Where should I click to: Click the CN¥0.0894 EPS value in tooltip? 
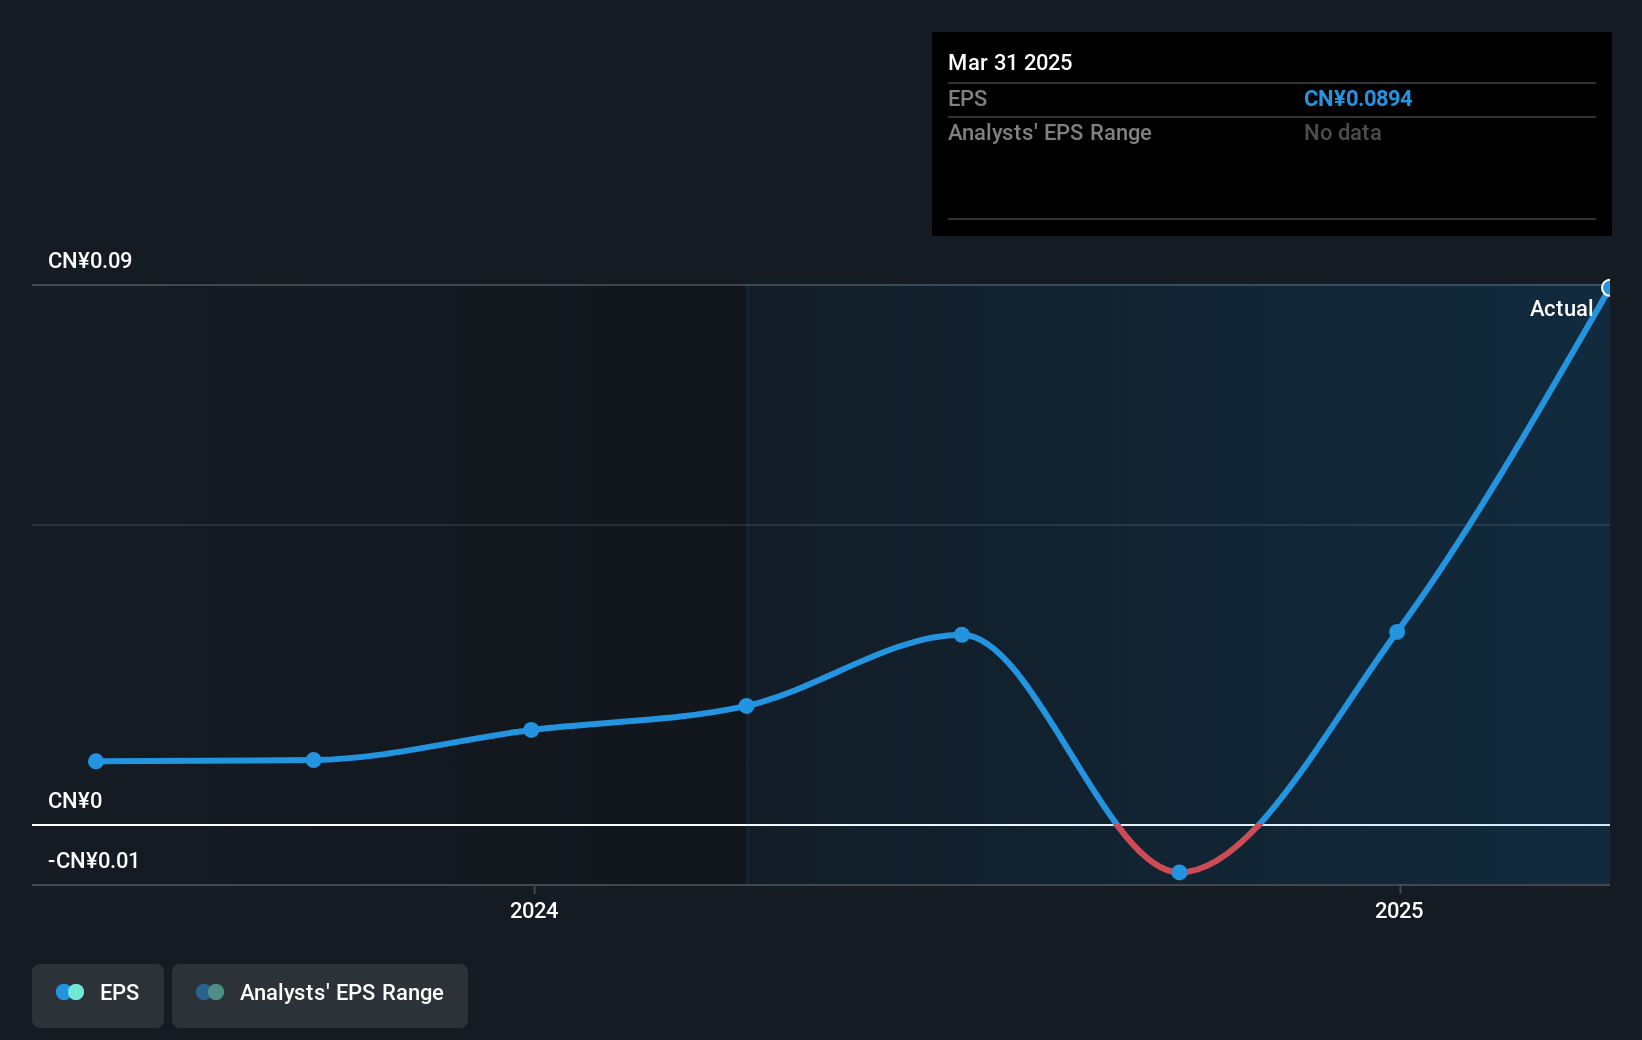[1358, 99]
